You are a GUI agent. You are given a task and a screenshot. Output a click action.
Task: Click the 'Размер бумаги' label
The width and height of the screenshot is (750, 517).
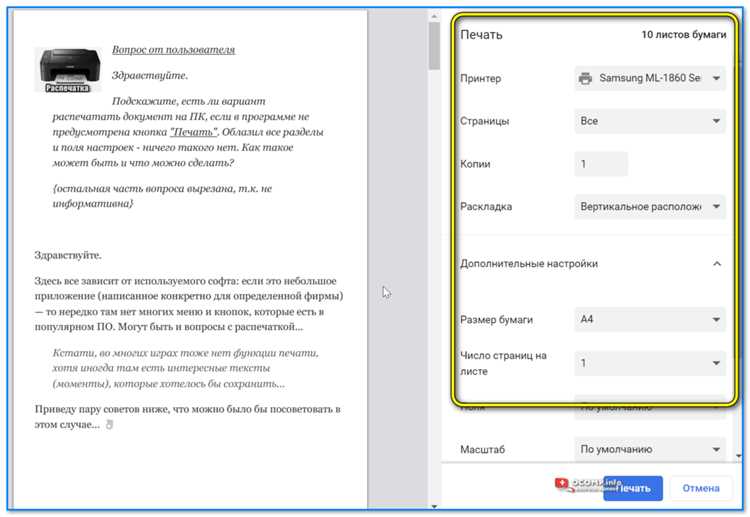[496, 319]
